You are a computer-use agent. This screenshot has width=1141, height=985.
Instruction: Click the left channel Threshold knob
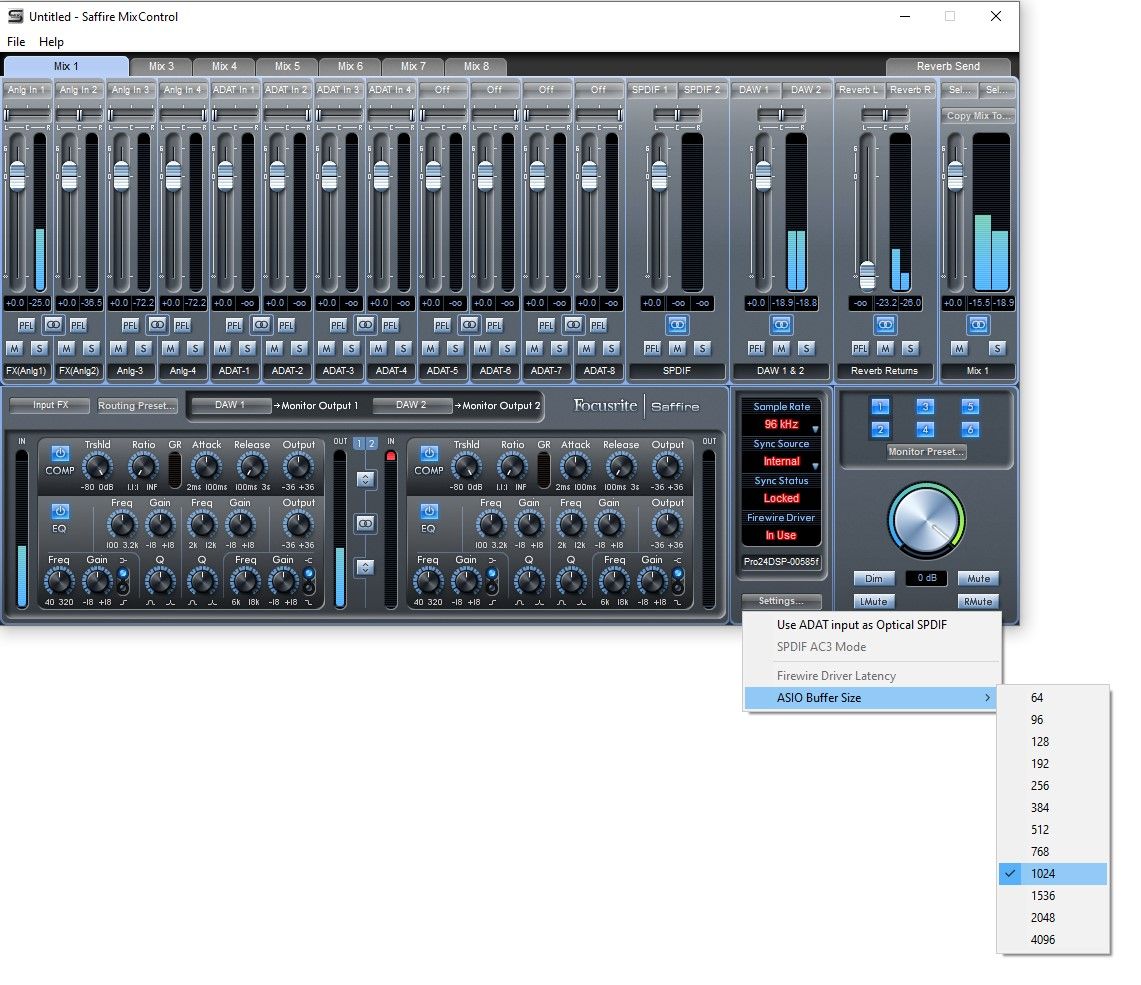[x=97, y=466]
